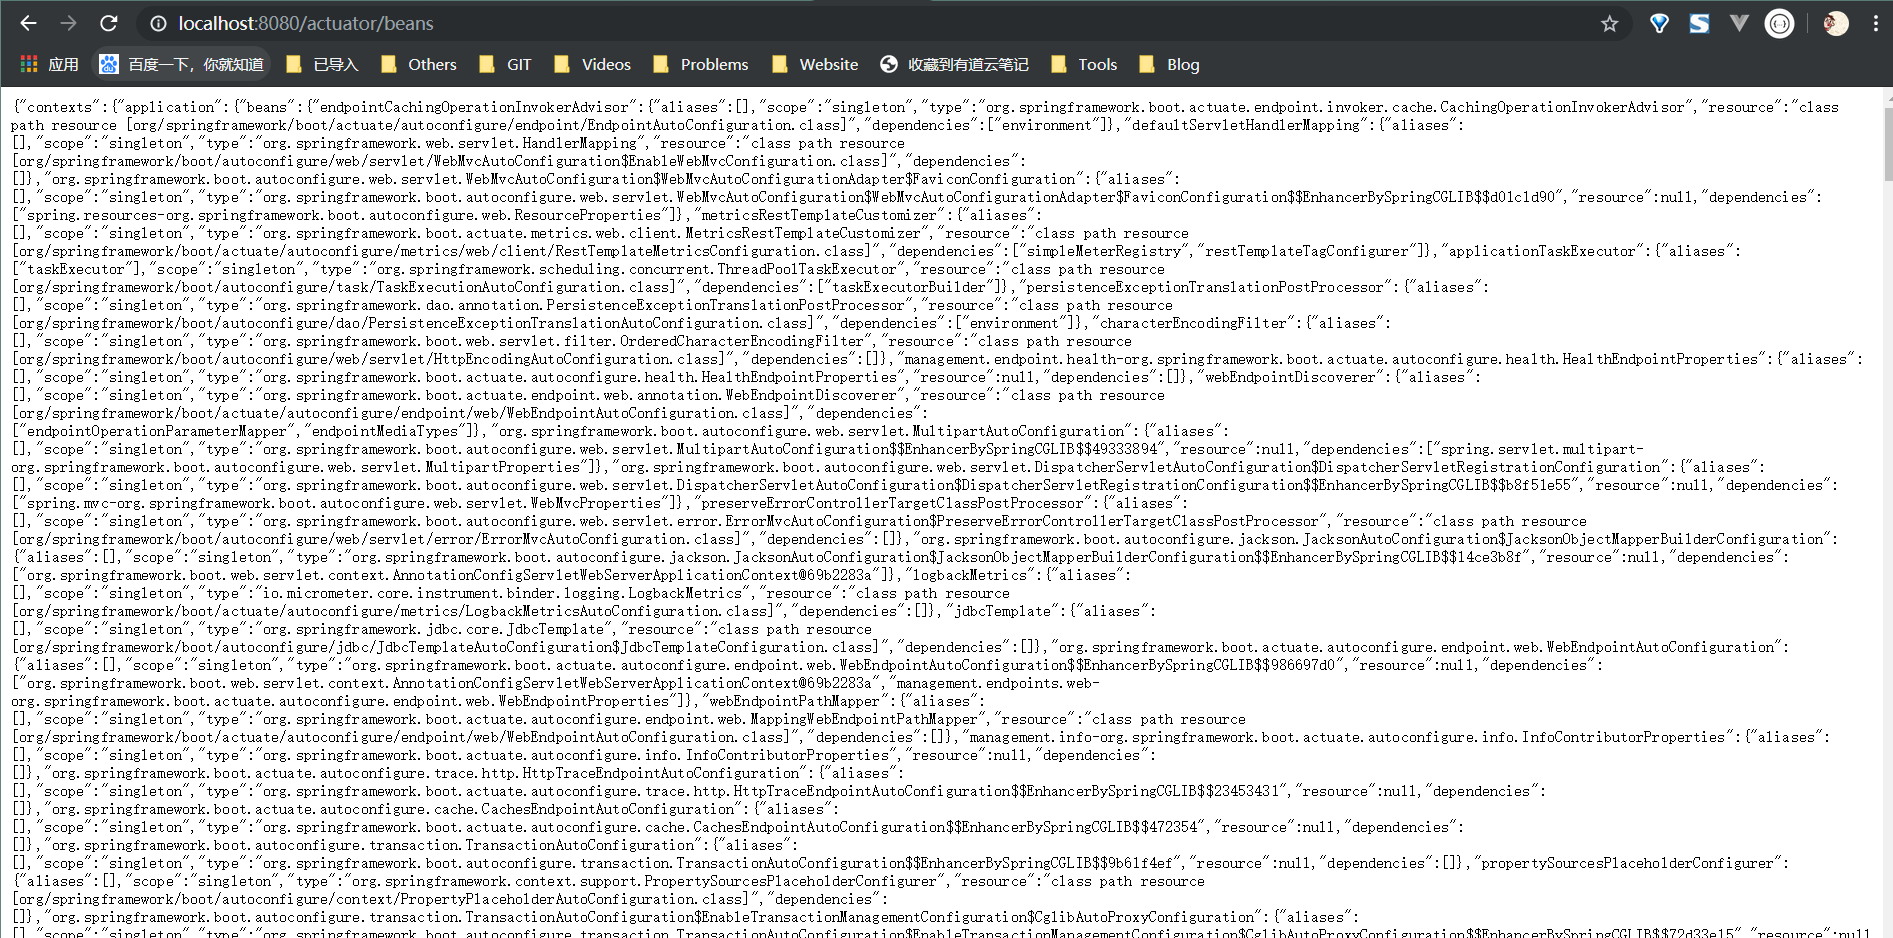Screen dimensions: 1893x938
Task: Click the "restTemplateTagConfigurer" text
Action: pos(1306,251)
